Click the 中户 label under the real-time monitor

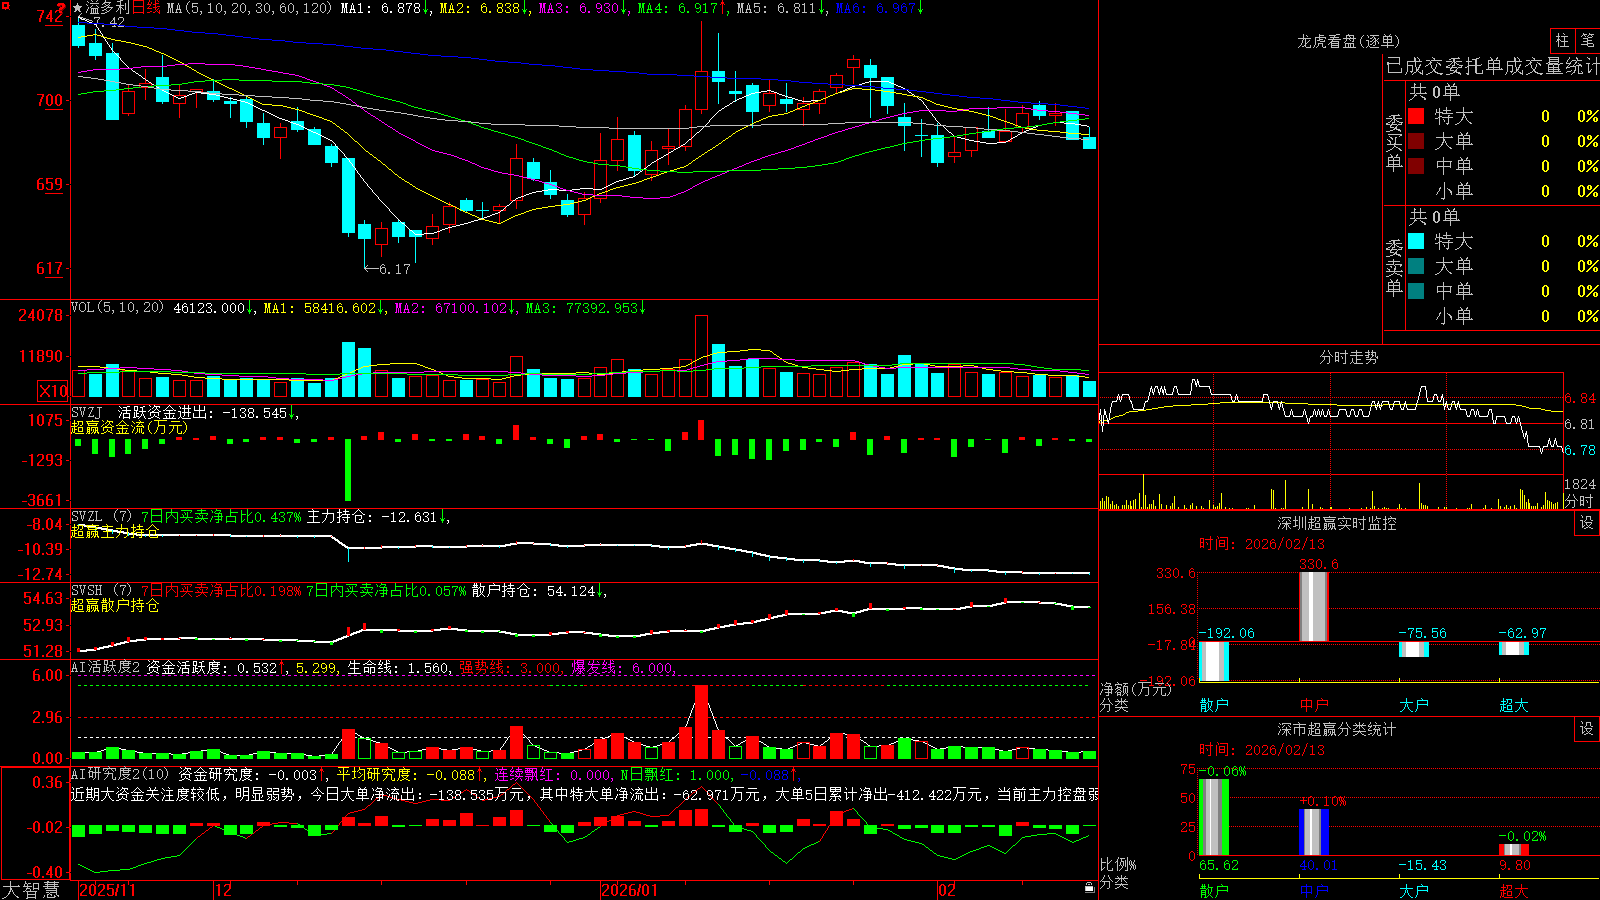click(x=1314, y=705)
